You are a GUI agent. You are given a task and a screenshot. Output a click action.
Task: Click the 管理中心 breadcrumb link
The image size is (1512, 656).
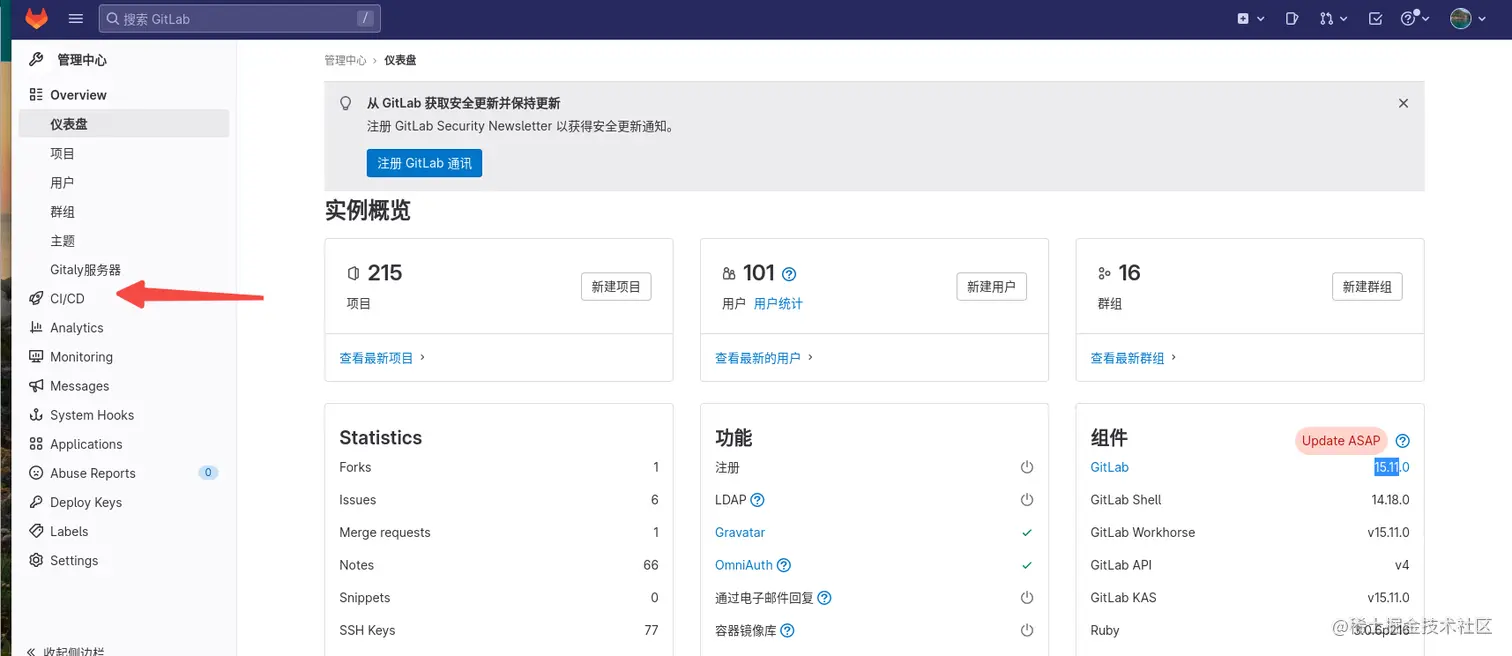[345, 60]
